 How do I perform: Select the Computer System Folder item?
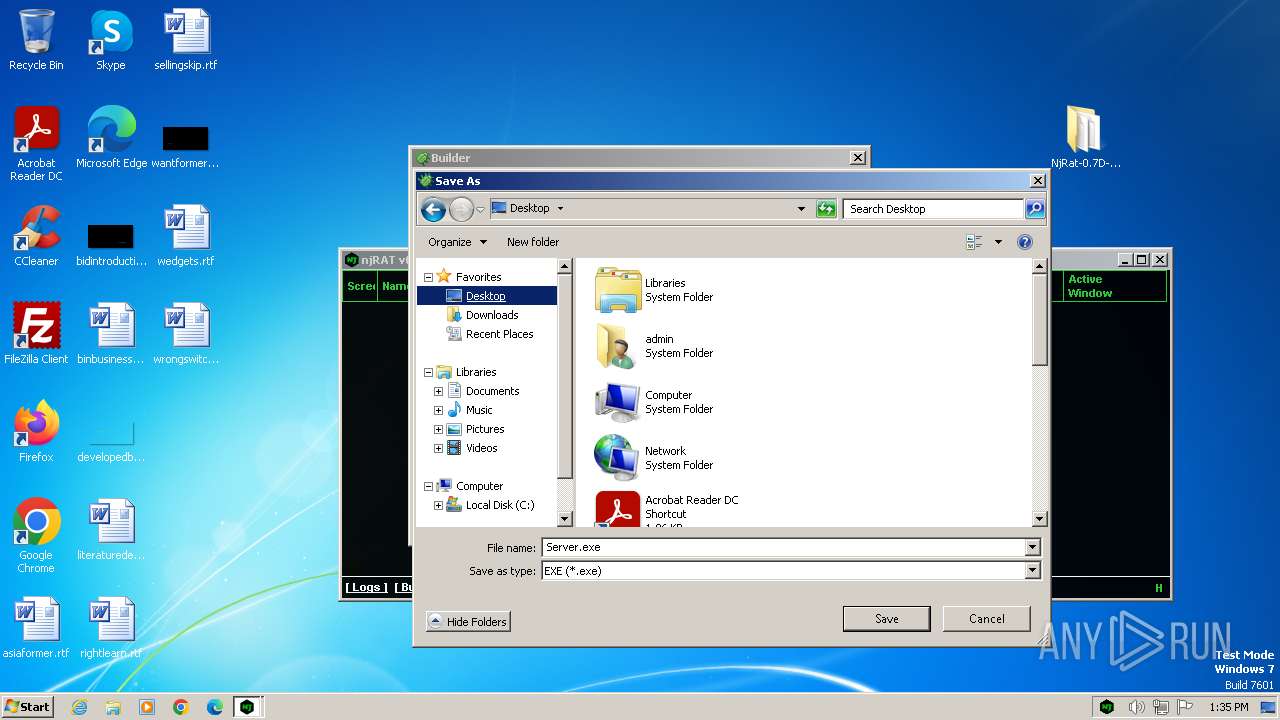655,402
